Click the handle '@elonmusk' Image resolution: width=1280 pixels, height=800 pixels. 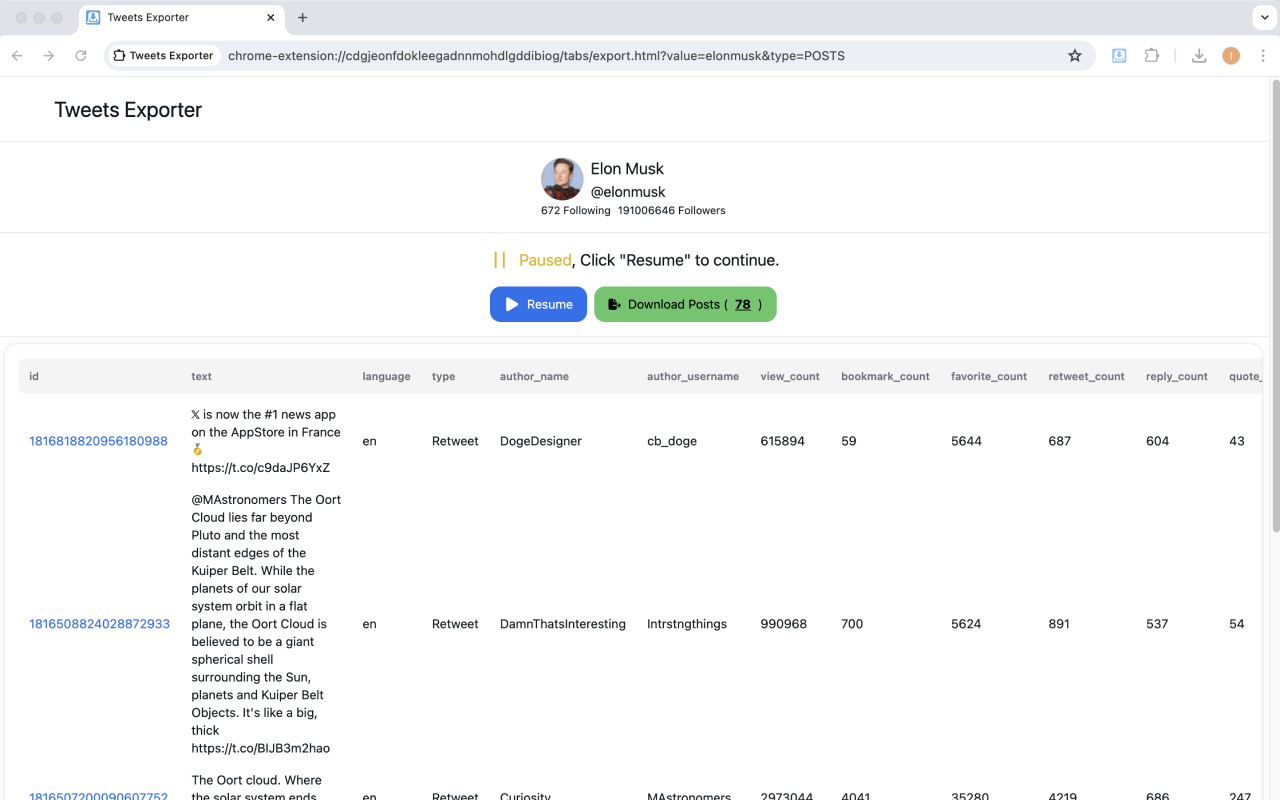point(628,192)
